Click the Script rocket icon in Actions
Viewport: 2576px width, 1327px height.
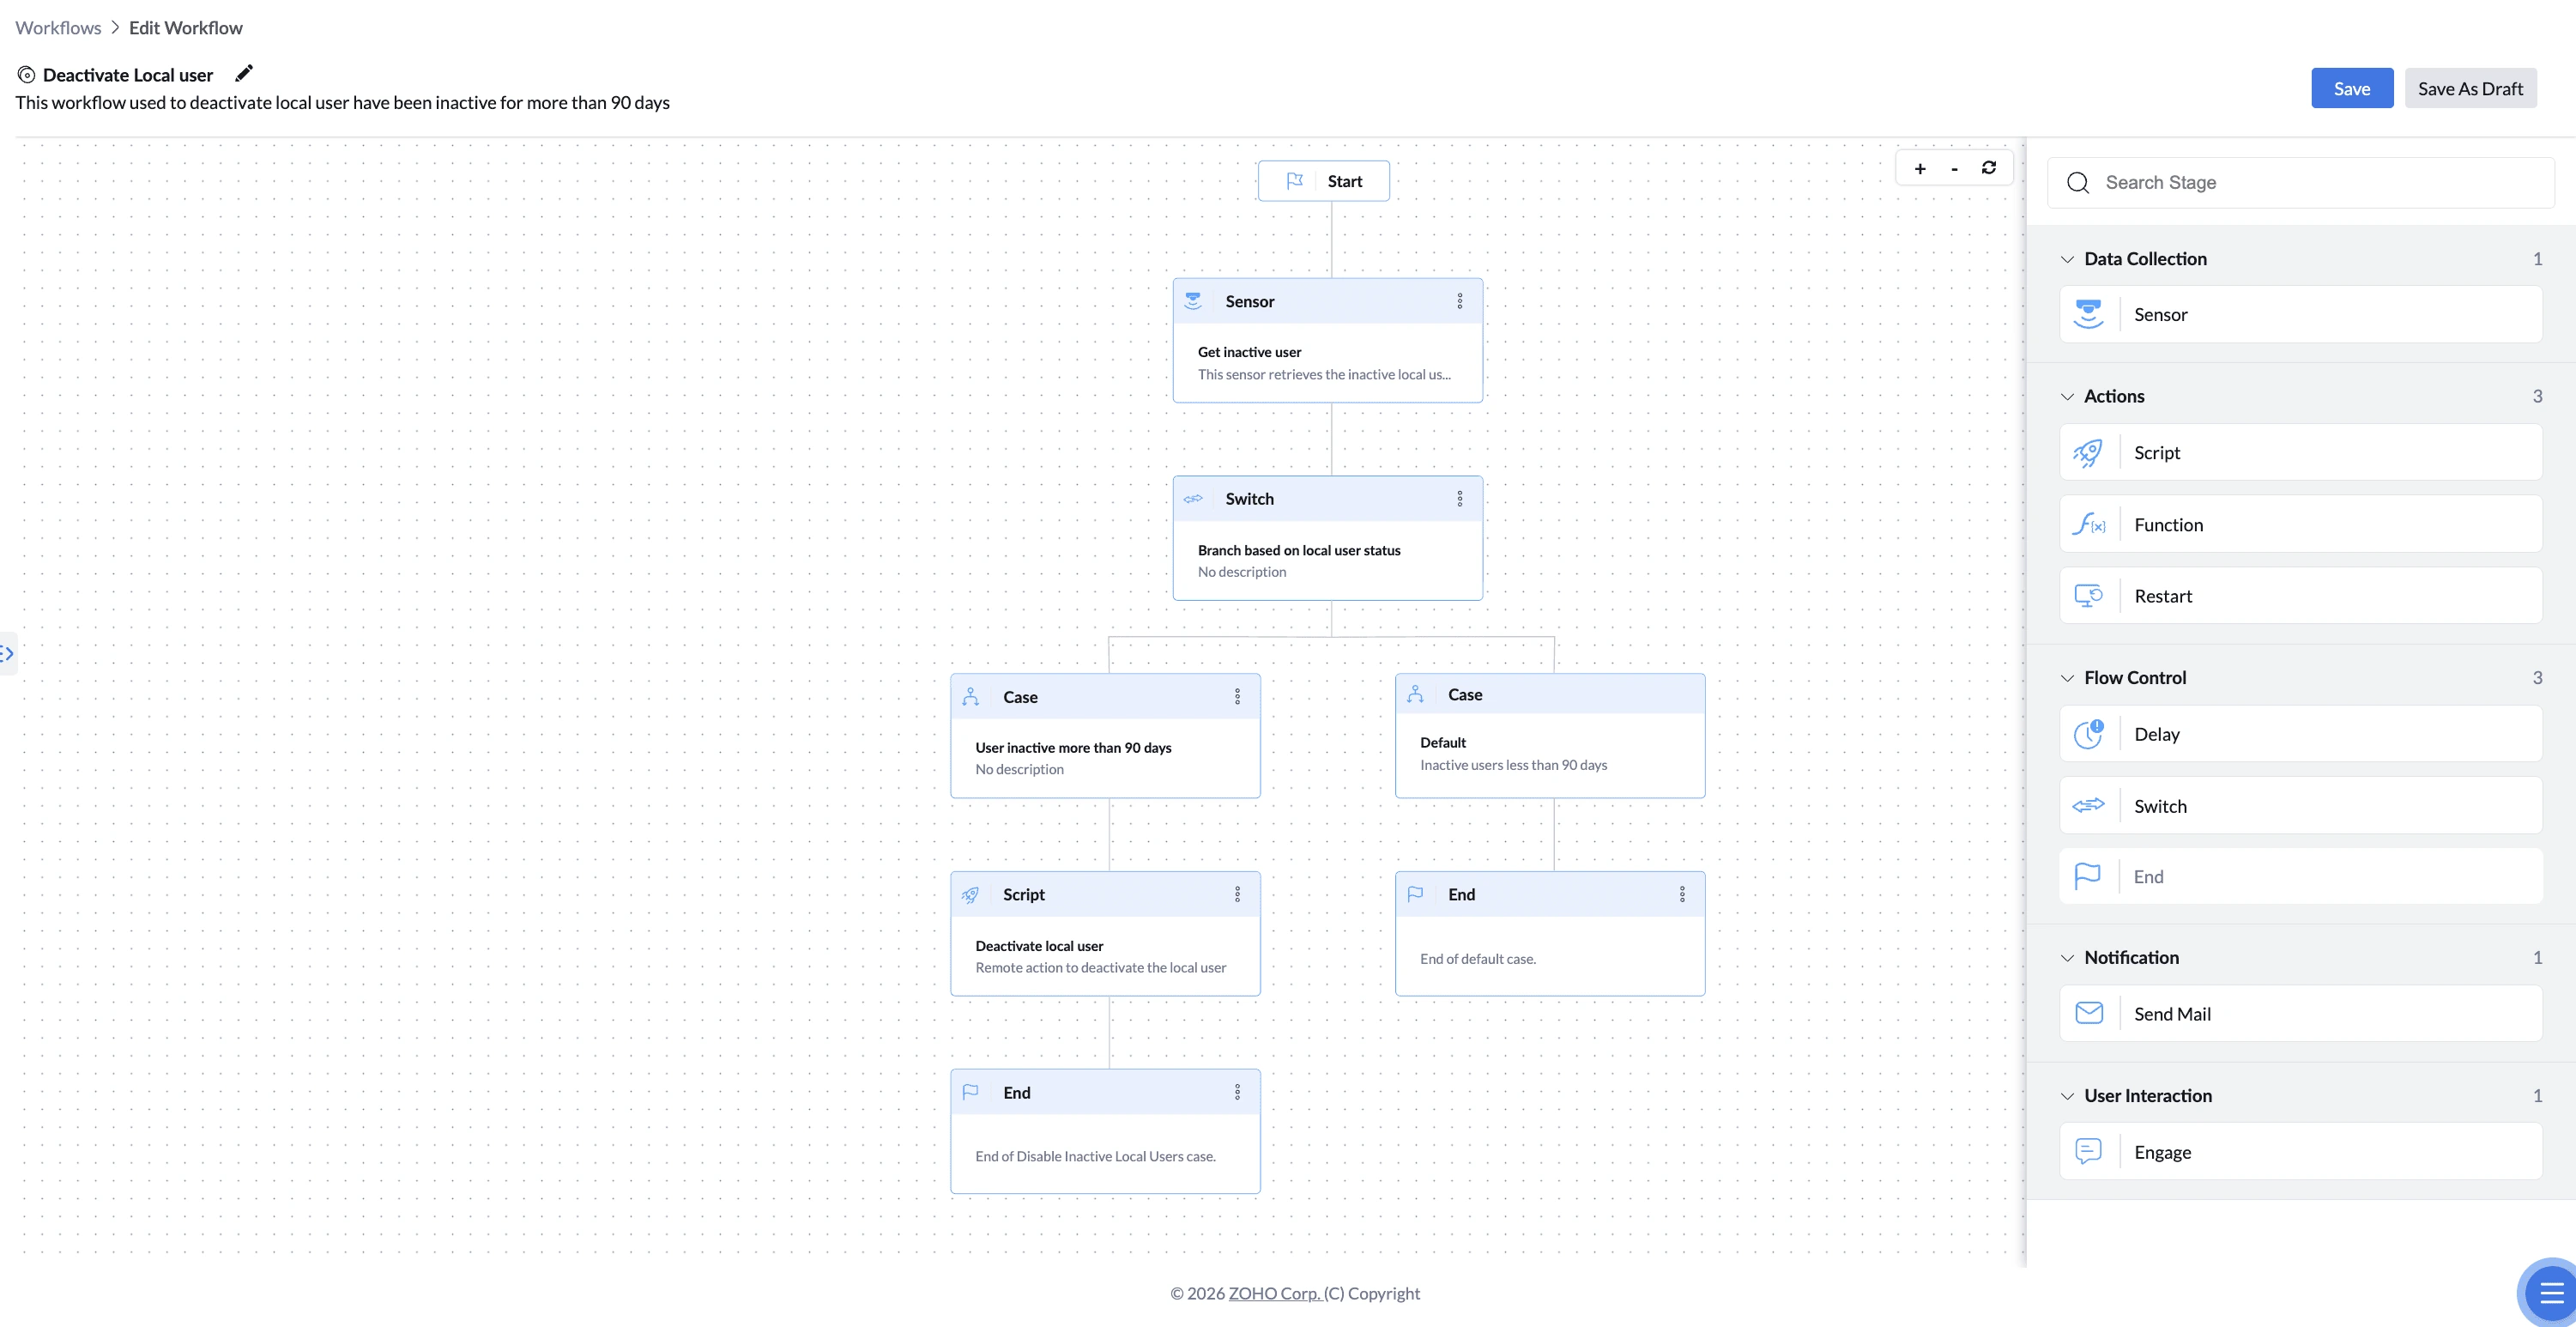point(2088,453)
